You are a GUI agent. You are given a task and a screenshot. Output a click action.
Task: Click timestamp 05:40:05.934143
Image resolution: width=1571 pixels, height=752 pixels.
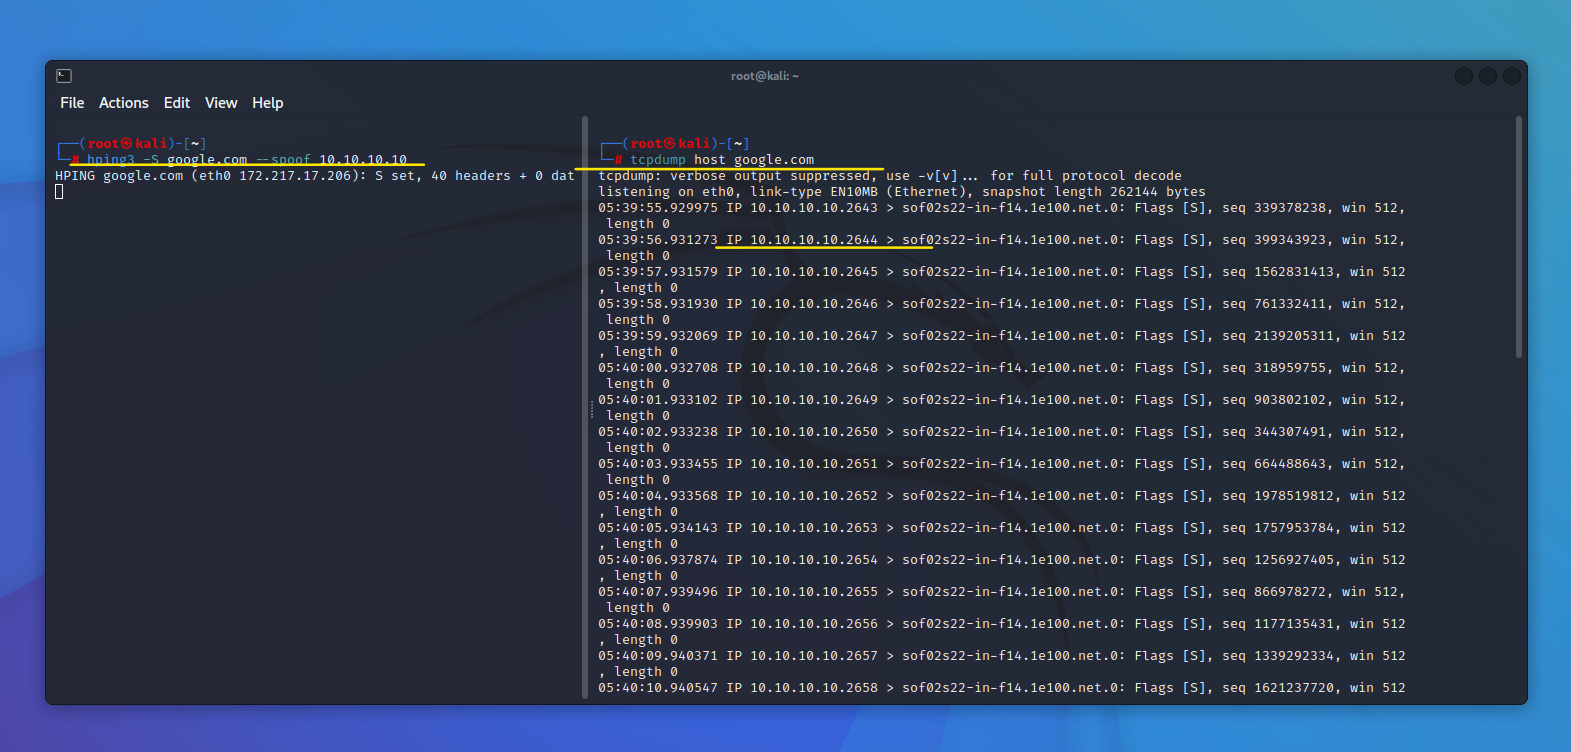click(x=658, y=528)
